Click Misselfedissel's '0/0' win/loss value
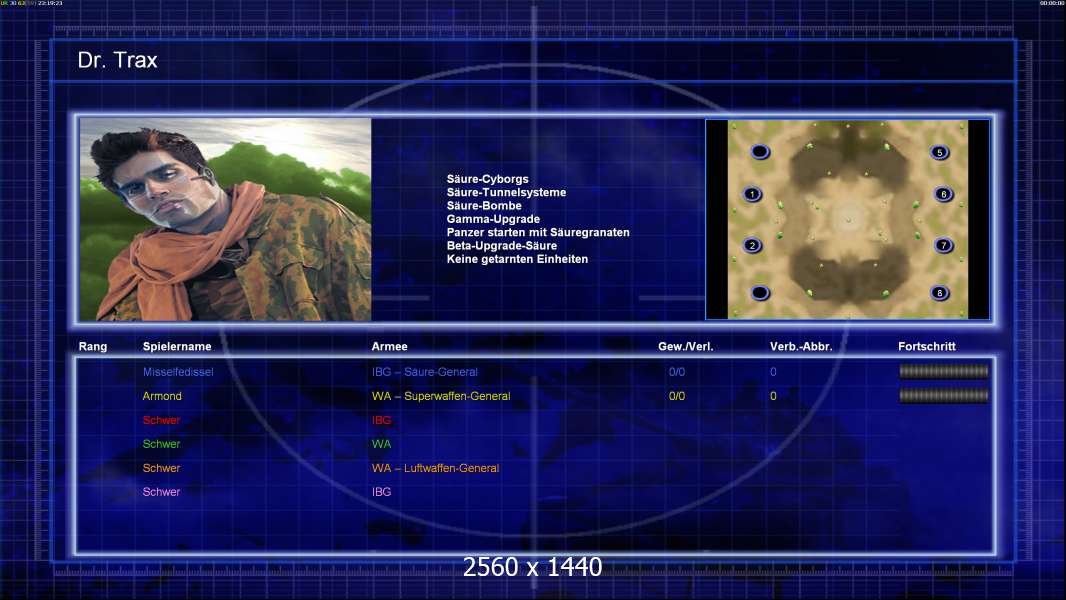The image size is (1066, 600). click(x=677, y=372)
